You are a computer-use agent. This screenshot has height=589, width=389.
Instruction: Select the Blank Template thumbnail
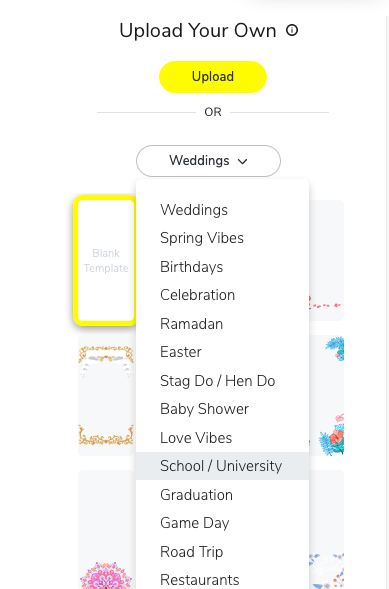106,260
